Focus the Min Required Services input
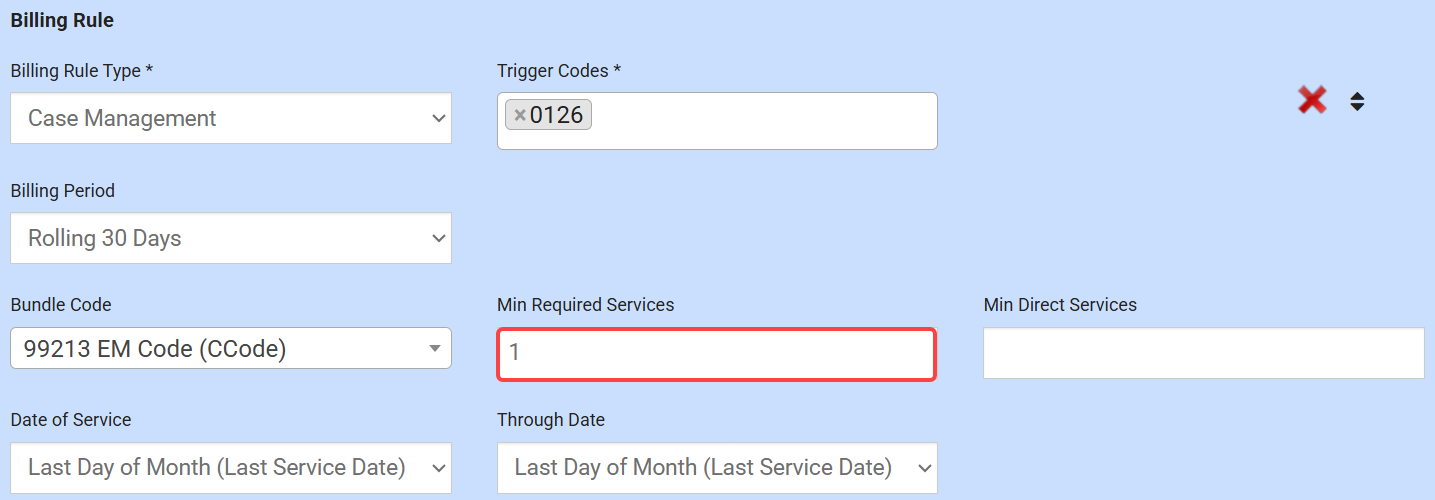This screenshot has width=1435, height=500. (716, 354)
